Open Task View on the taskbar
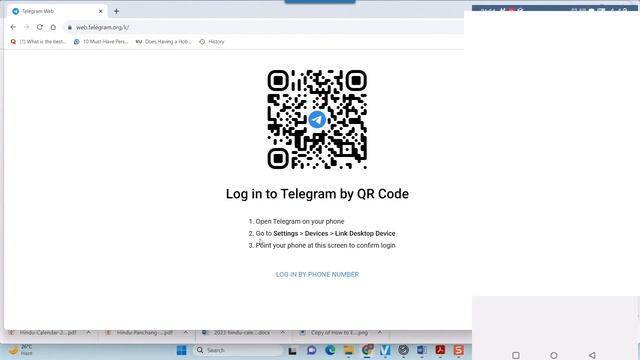Viewport: 640px width, 360px height. [292, 350]
